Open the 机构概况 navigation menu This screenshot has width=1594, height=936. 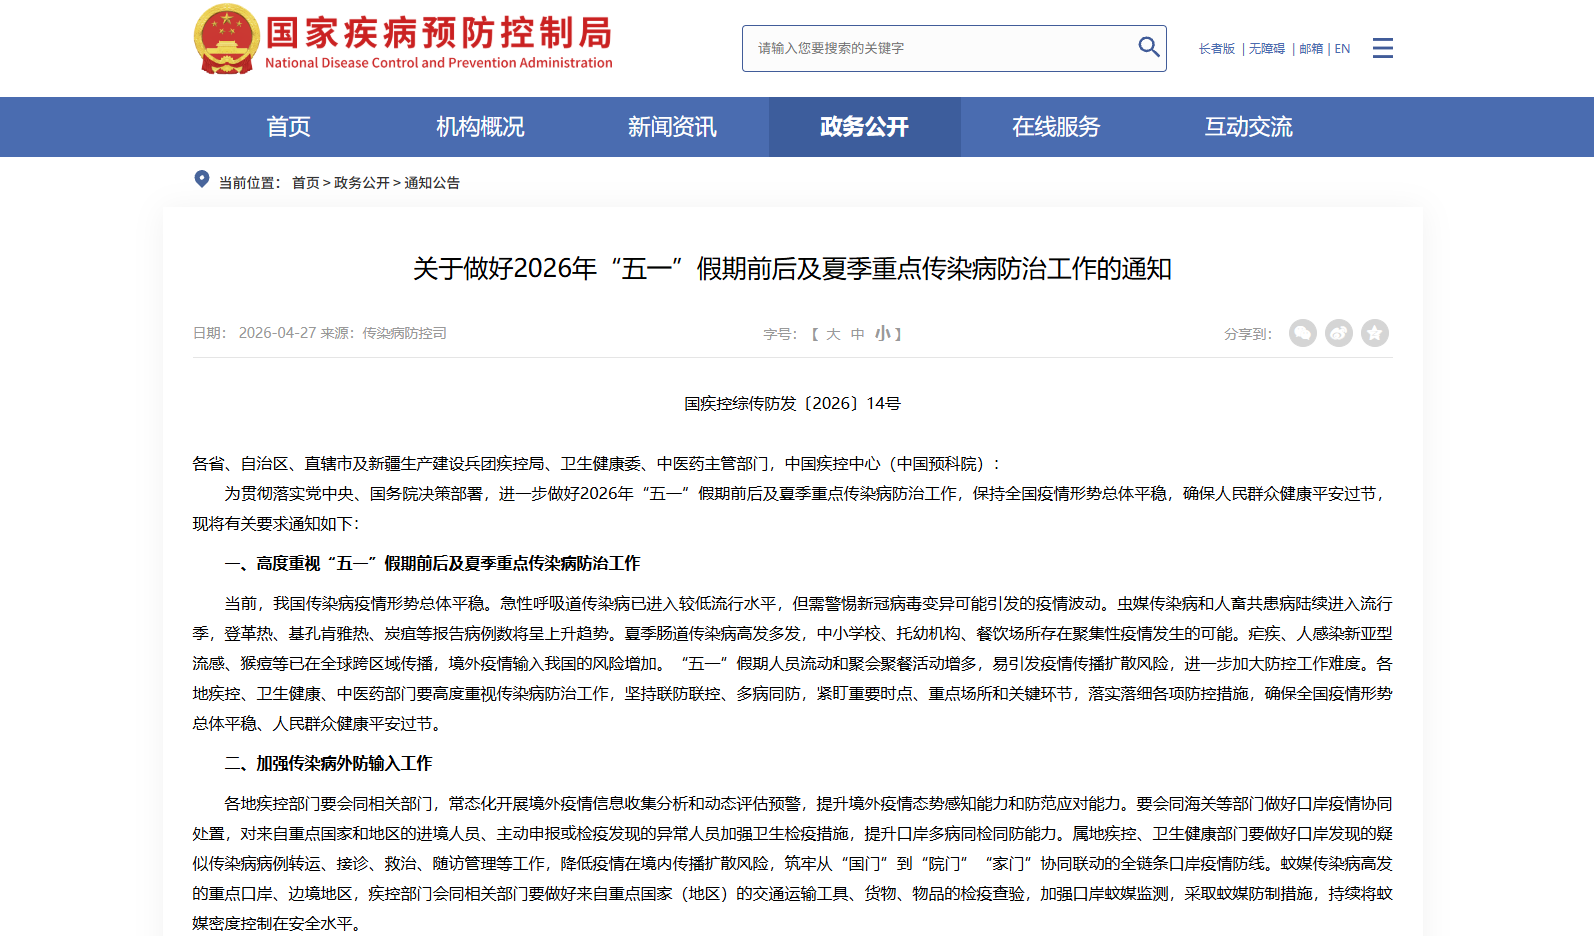point(480,127)
